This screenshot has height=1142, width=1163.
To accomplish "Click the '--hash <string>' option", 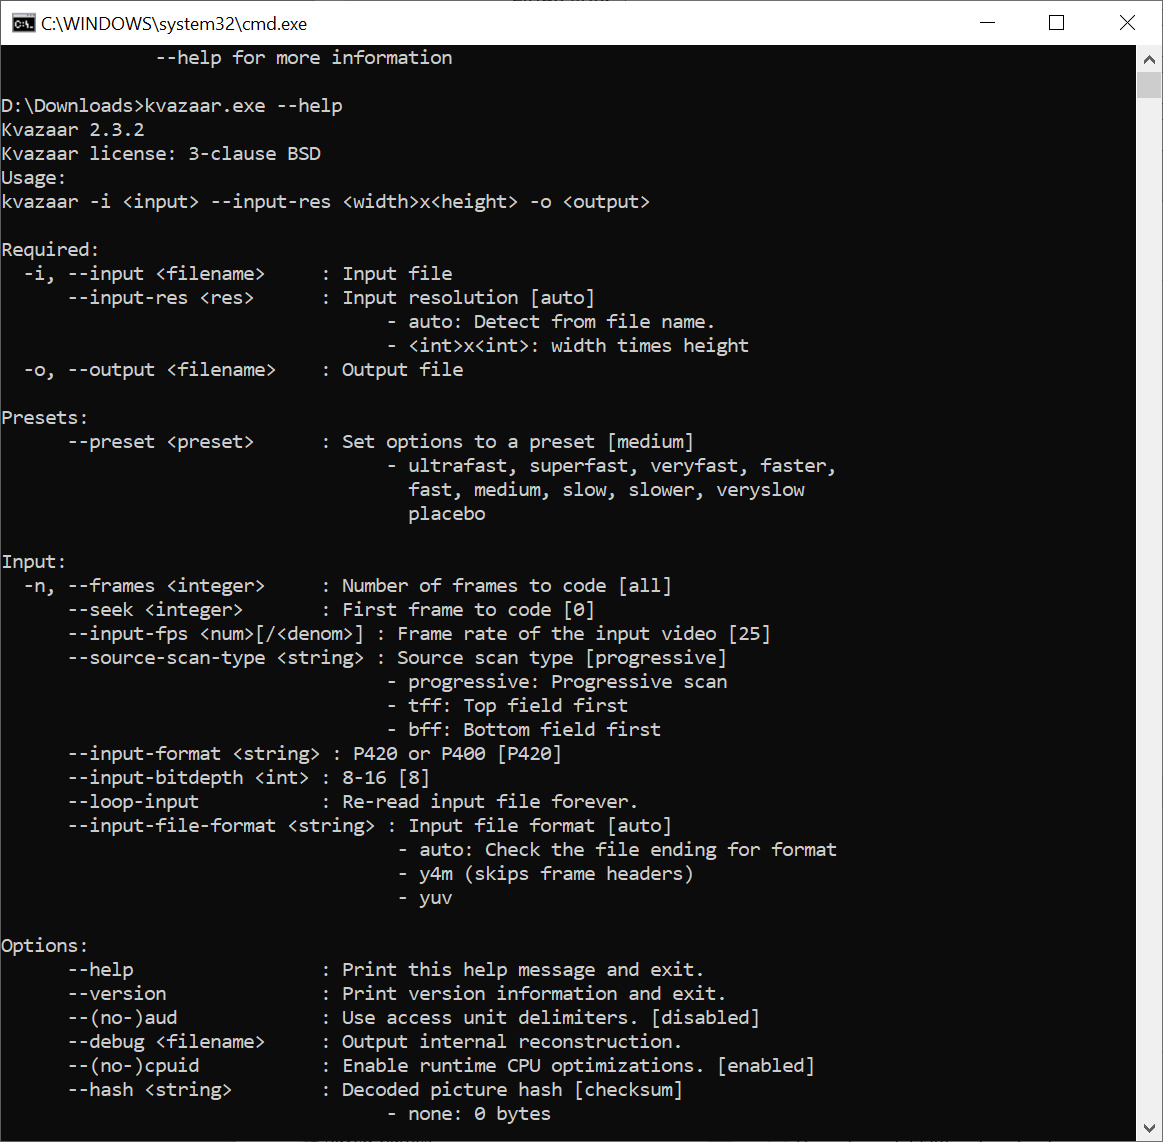I will (150, 1089).
